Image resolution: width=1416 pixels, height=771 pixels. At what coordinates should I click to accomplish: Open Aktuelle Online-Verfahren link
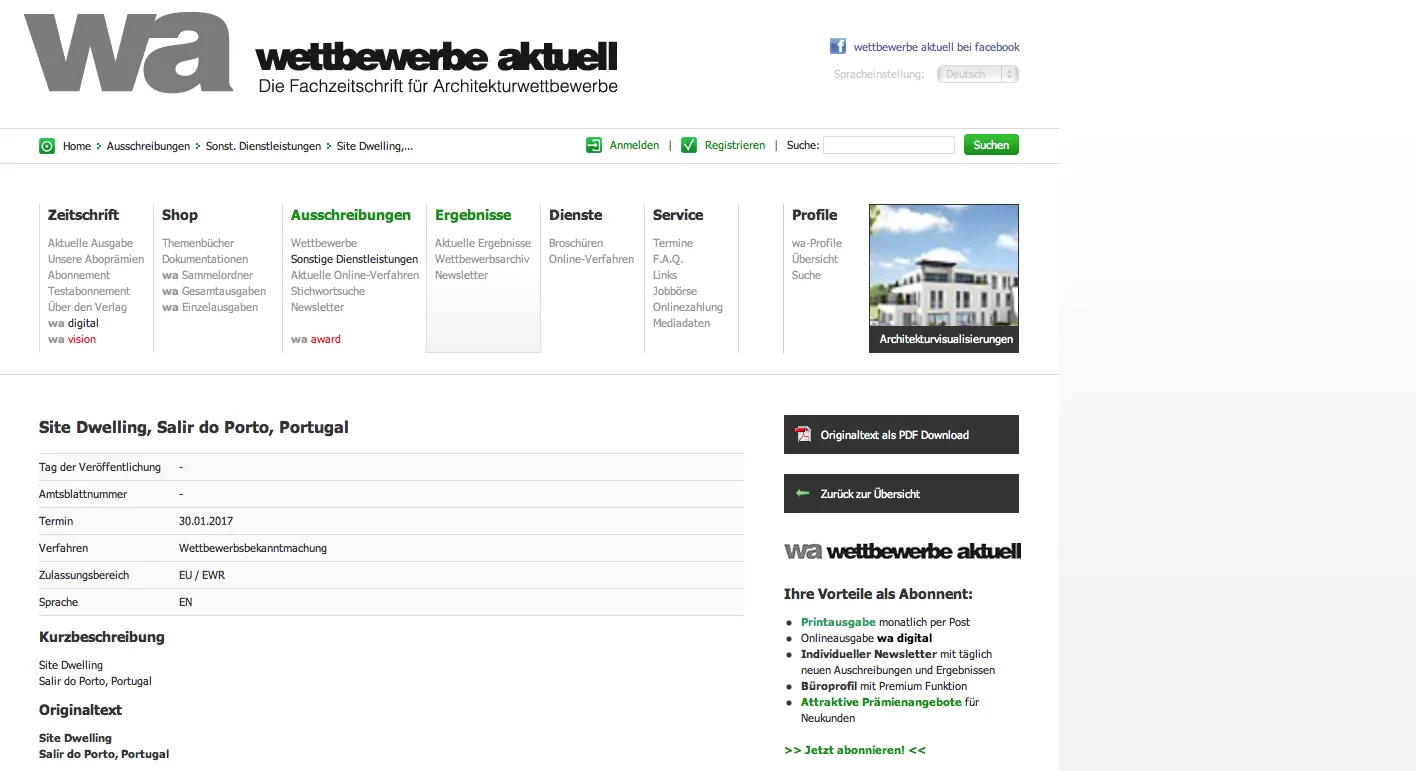coord(355,275)
